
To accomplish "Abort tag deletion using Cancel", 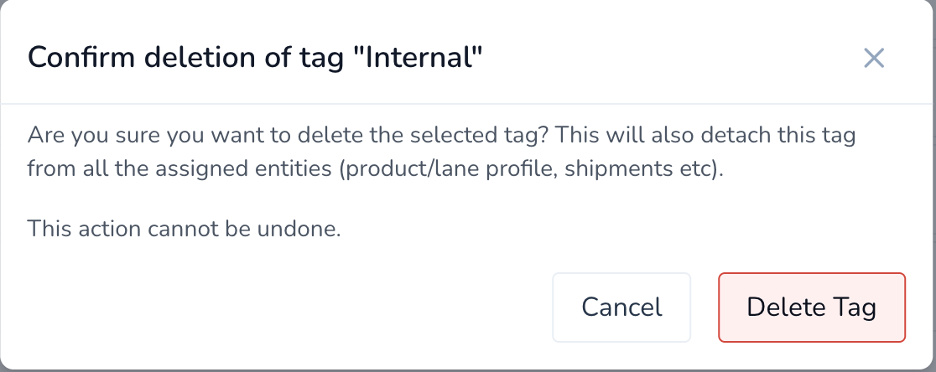I will pos(621,308).
